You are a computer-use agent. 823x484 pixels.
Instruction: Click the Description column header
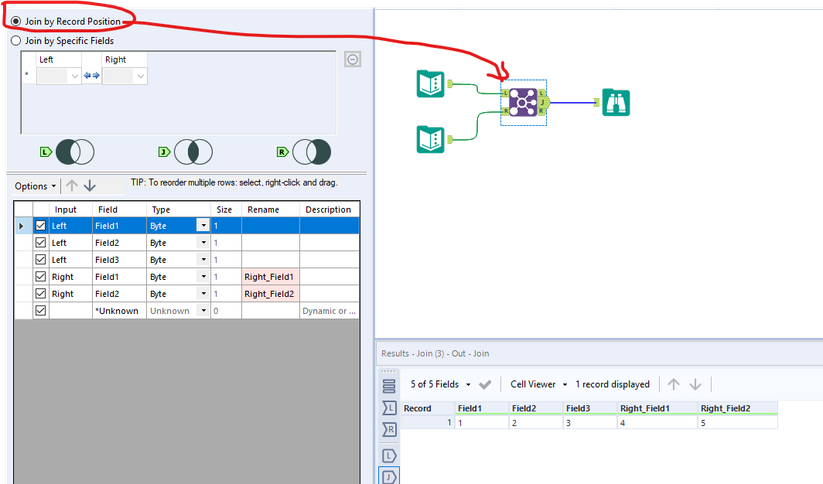coord(329,209)
